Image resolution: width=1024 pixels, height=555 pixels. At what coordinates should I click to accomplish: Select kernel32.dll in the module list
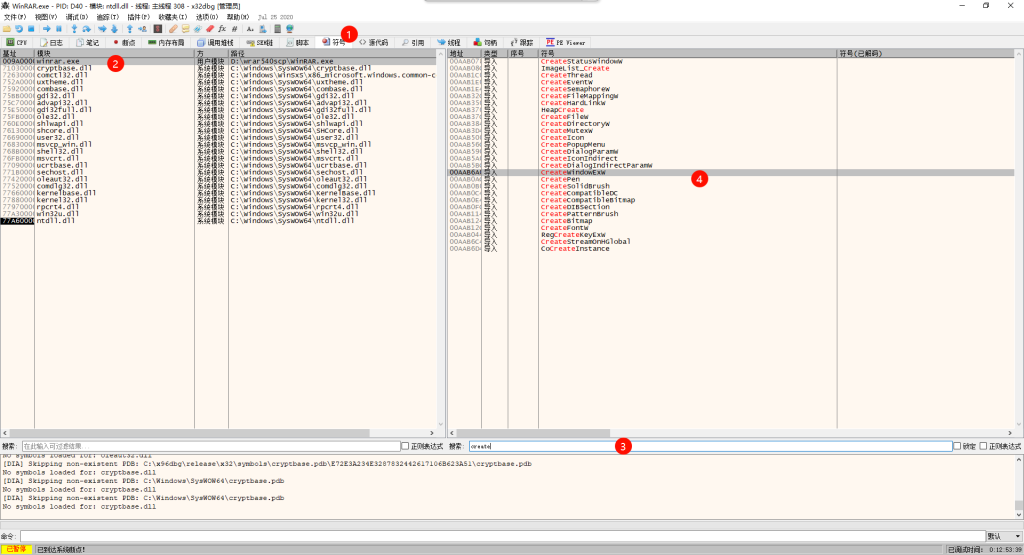(x=64, y=199)
